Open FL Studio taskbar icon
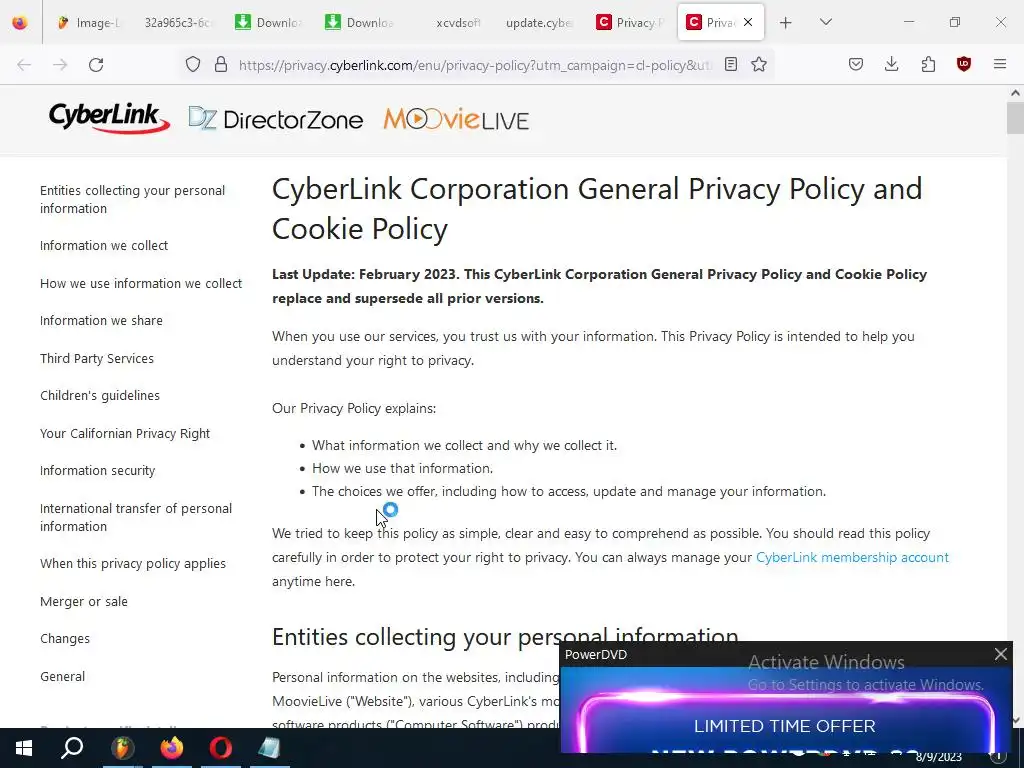Screen dimensions: 1024x768 click(122, 748)
